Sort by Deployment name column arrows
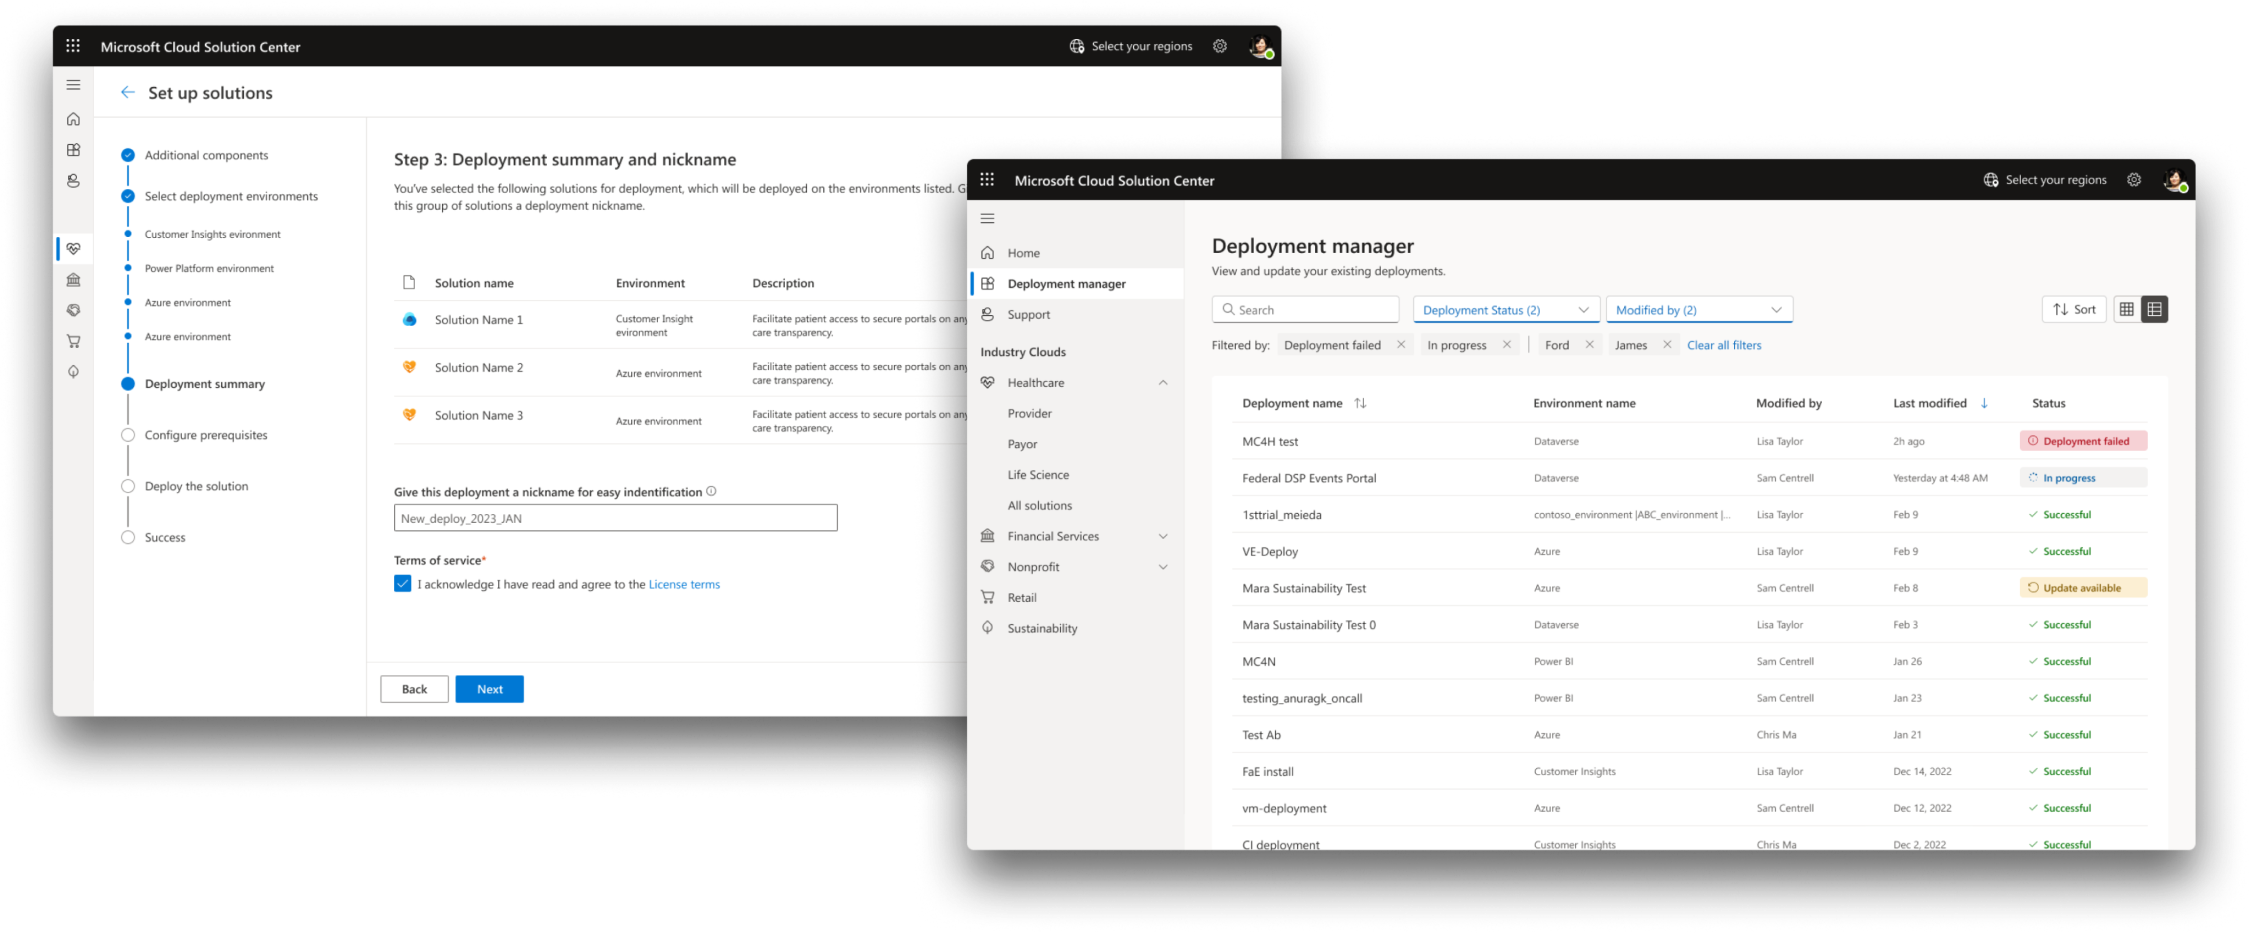Image resolution: width=2249 pixels, height=934 pixels. click(1360, 403)
